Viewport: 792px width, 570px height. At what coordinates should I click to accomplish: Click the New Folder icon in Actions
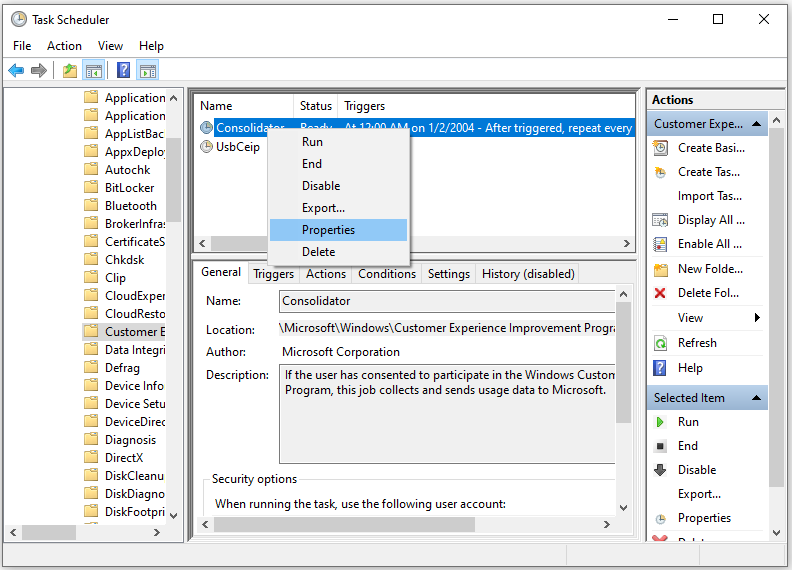click(x=661, y=269)
